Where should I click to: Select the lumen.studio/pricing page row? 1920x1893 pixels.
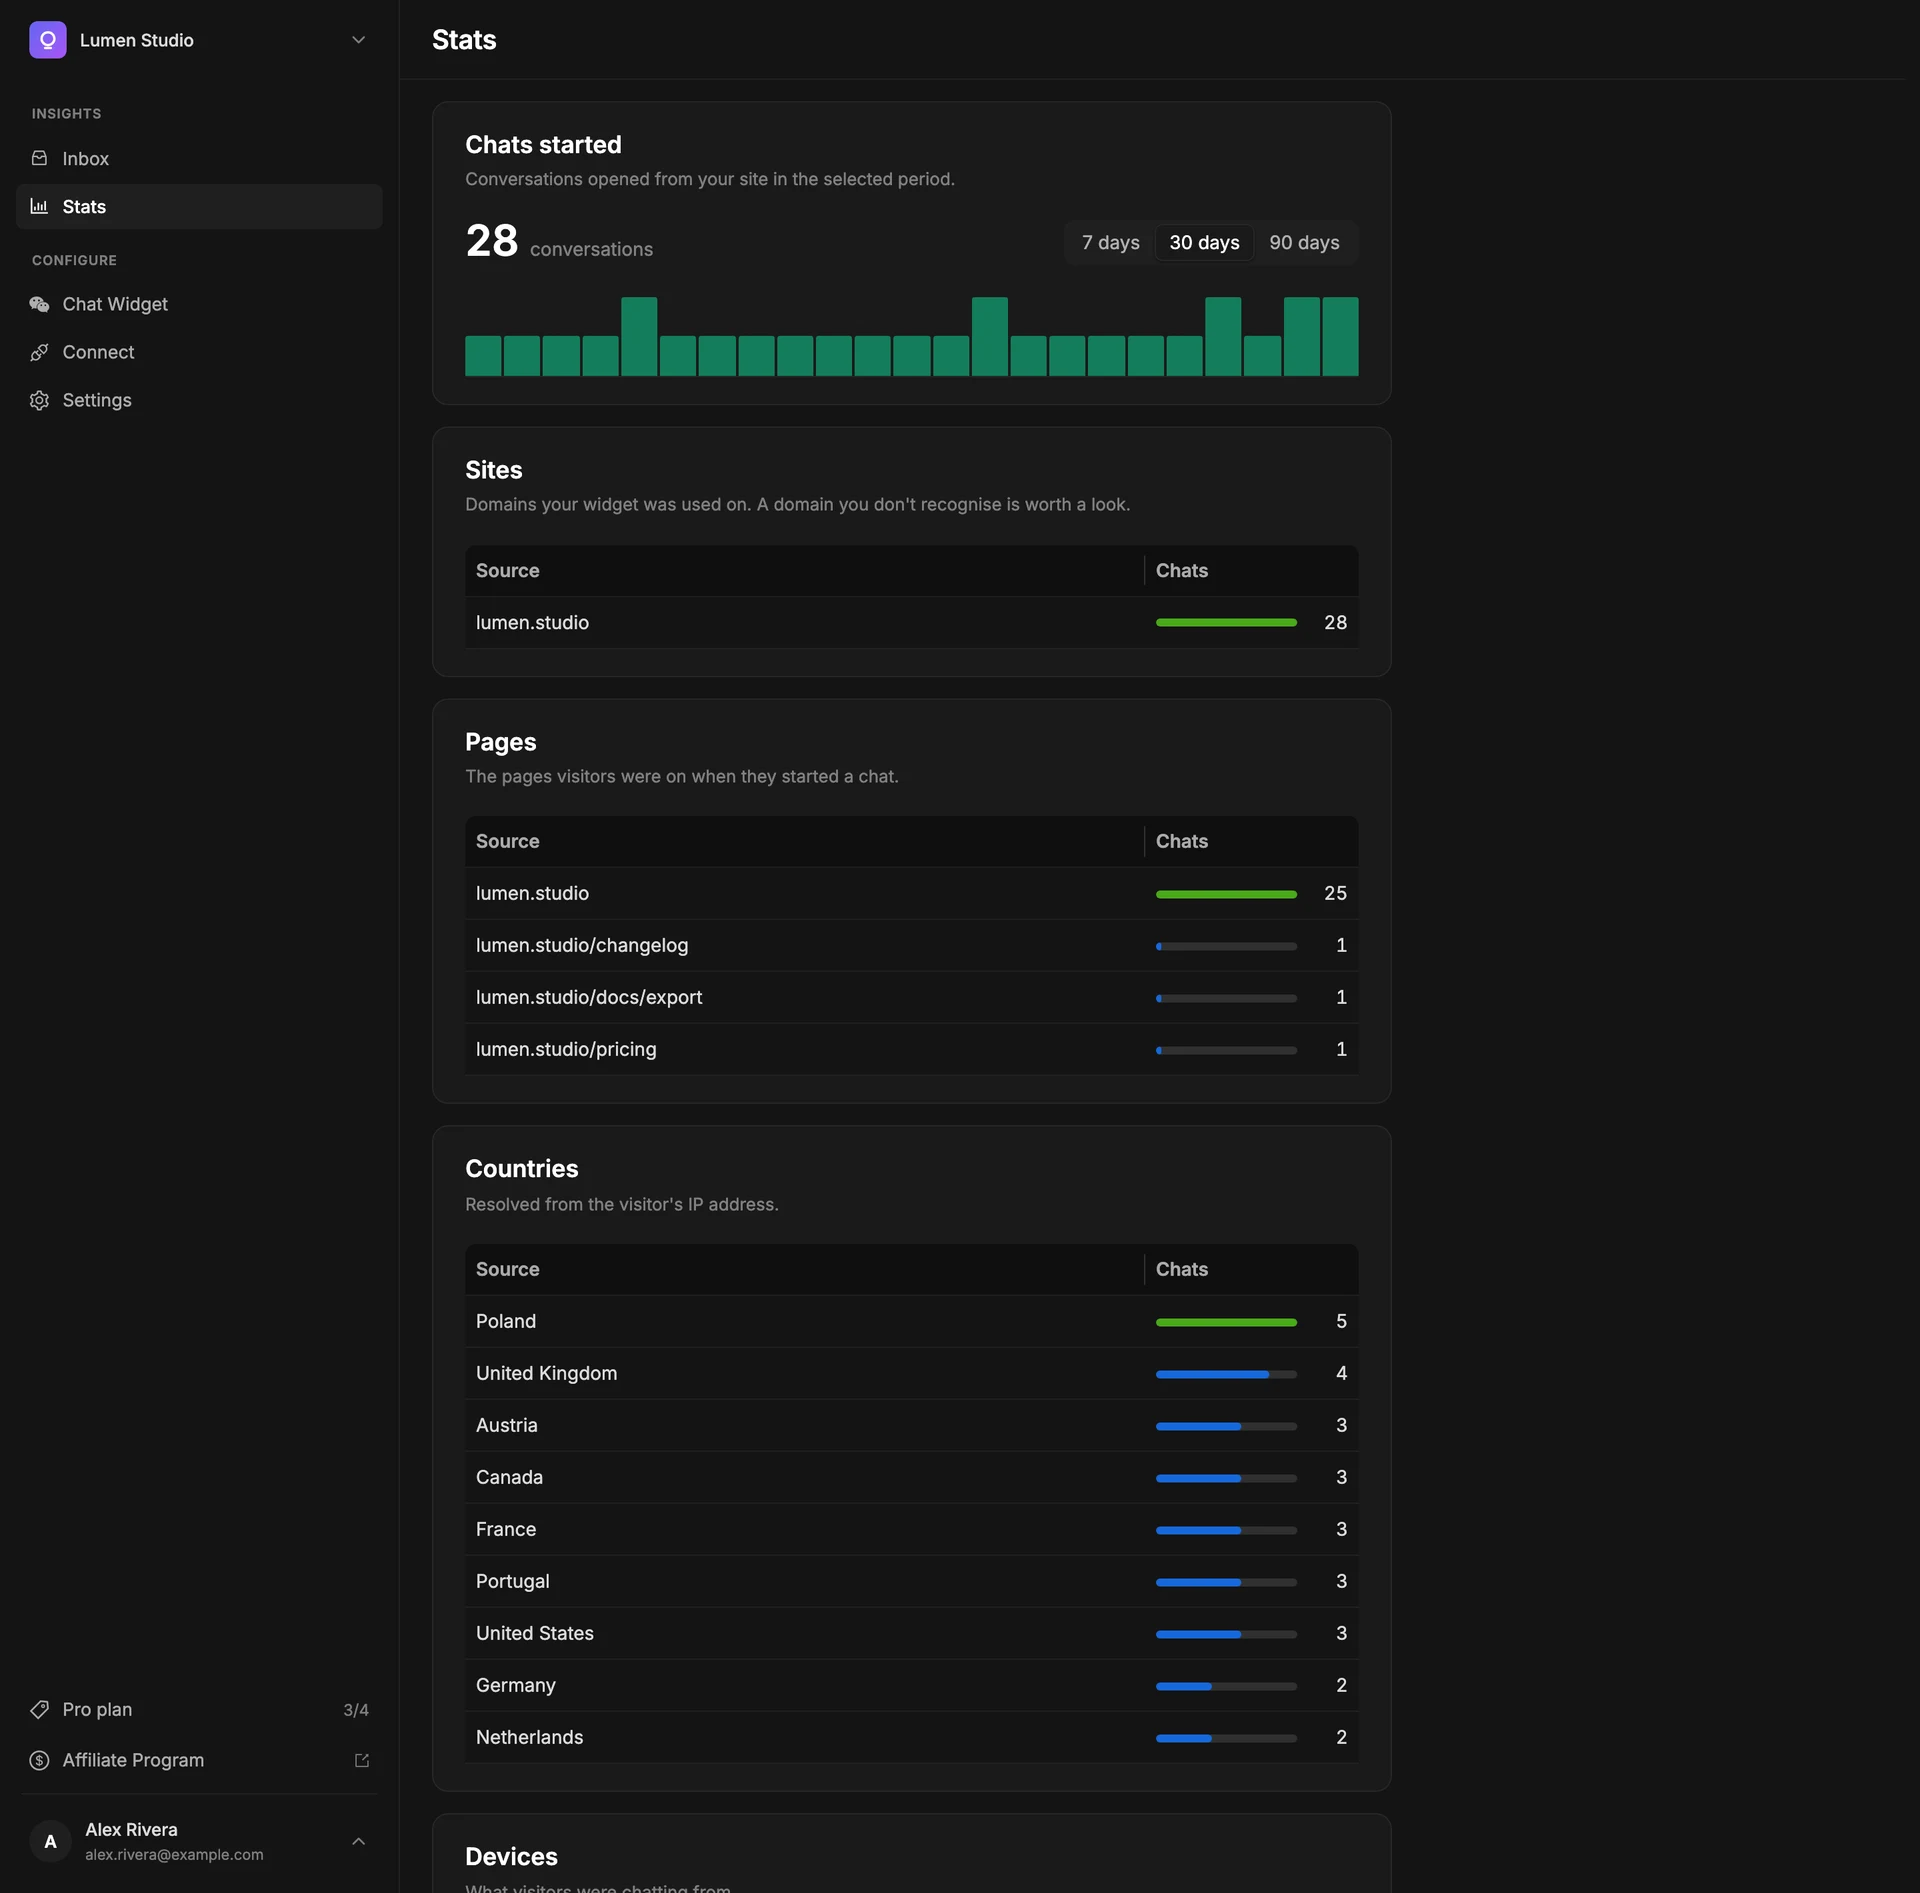[x=911, y=1049]
